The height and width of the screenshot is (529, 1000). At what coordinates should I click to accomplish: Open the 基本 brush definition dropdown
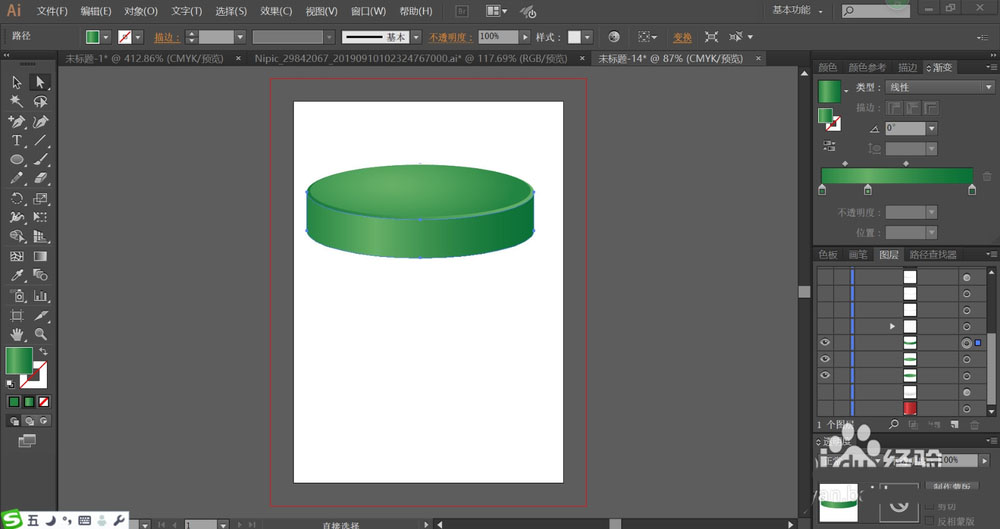click(x=416, y=37)
